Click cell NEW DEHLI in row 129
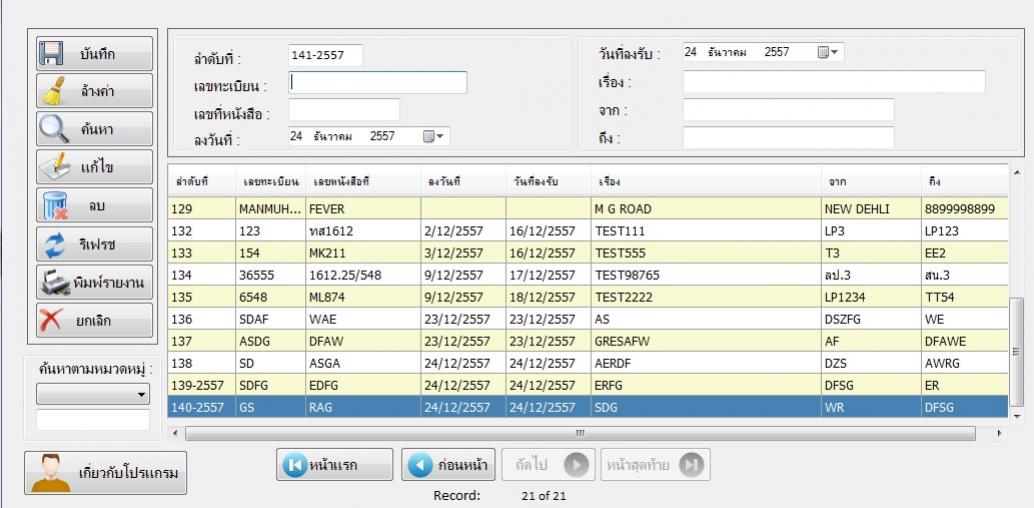This screenshot has height=508, width=1034. (871, 209)
